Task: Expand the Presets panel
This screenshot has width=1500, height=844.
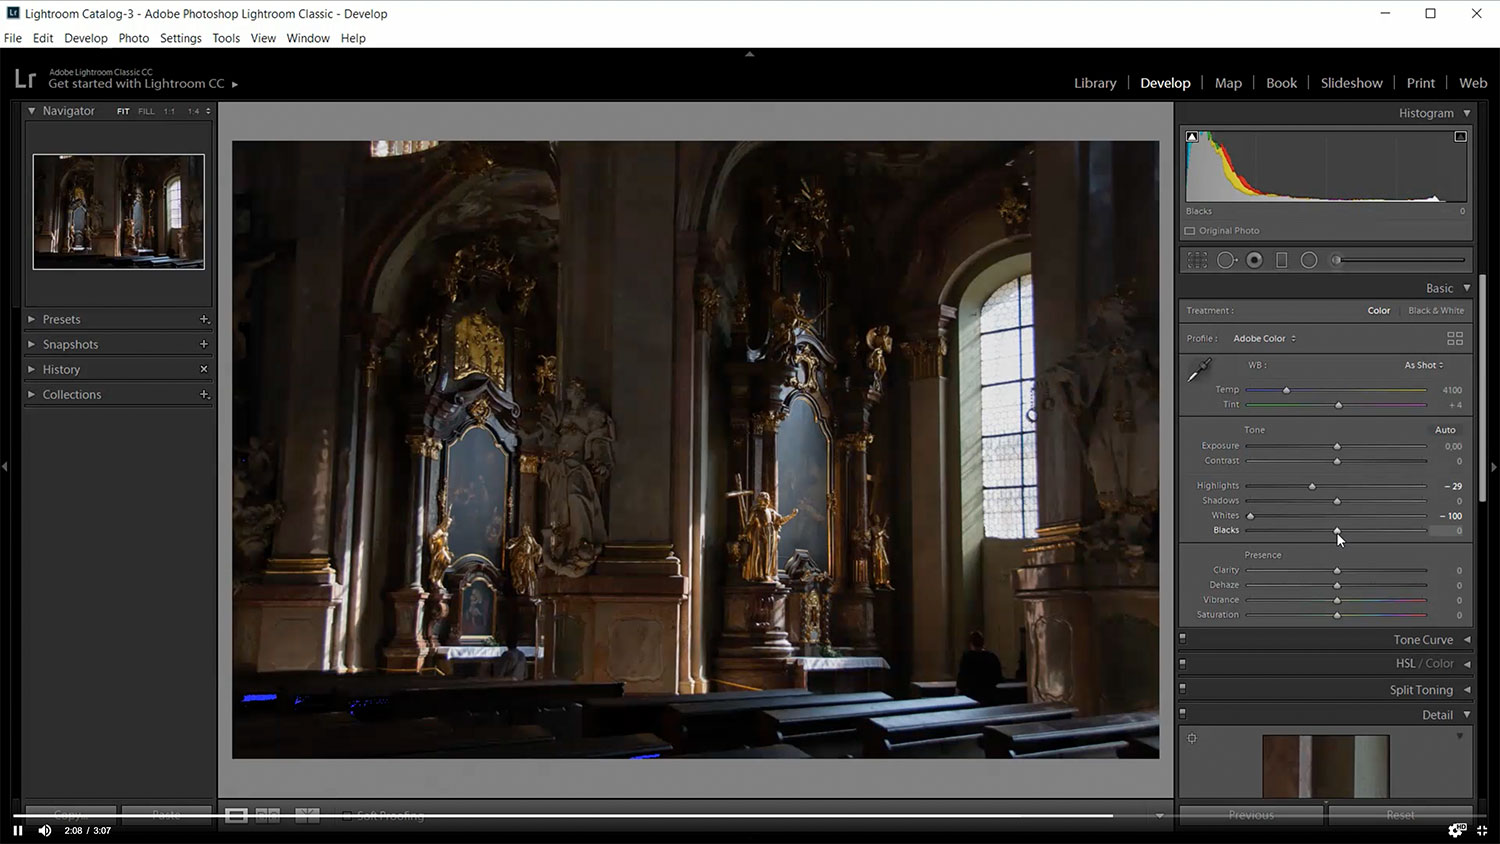Action: (61, 320)
